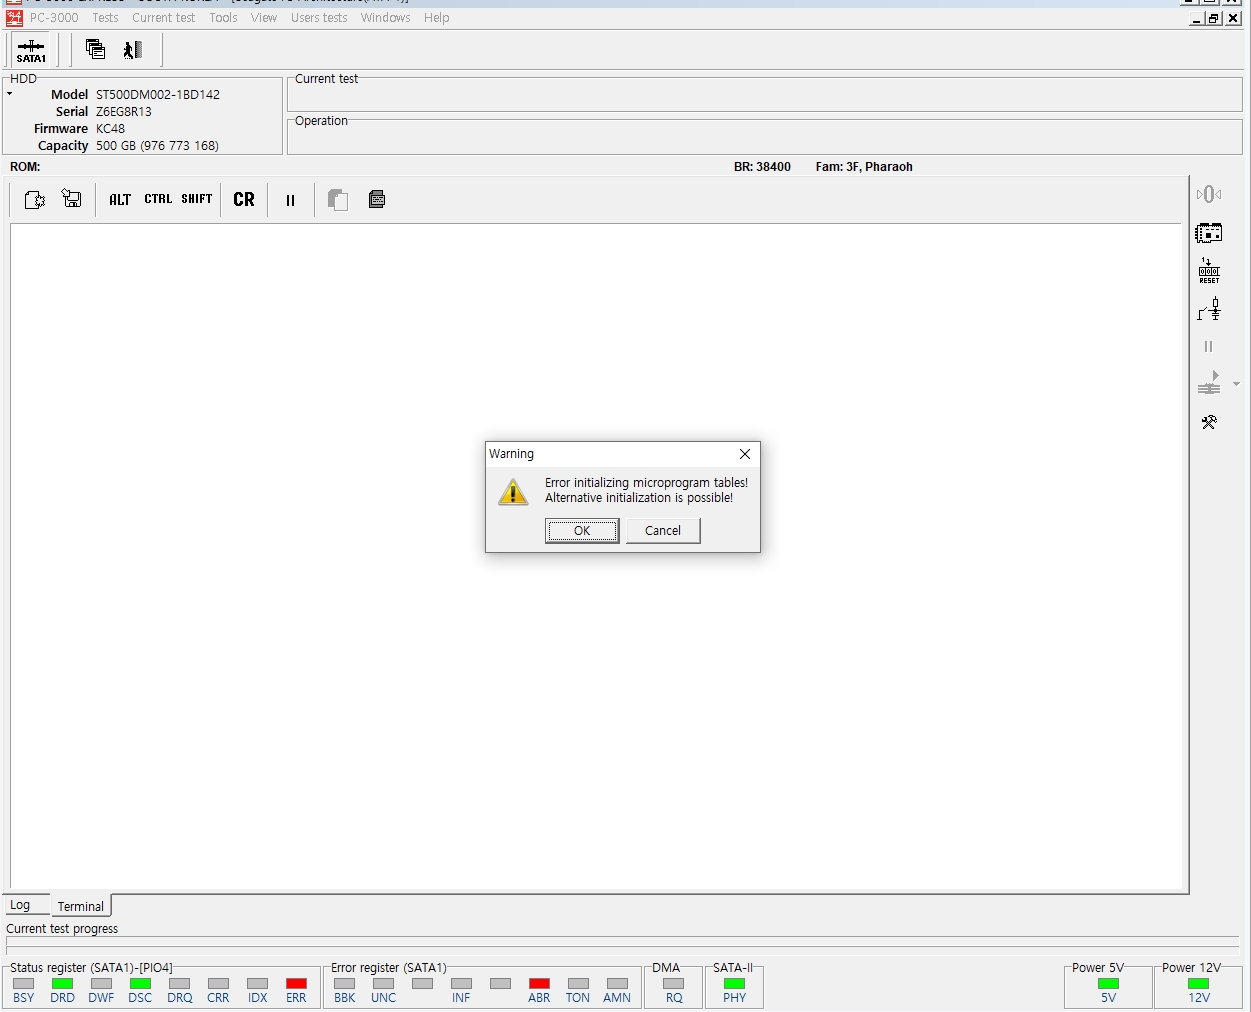Click the save-to-floppy terminal icon
The image size is (1251, 1012).
(72, 199)
